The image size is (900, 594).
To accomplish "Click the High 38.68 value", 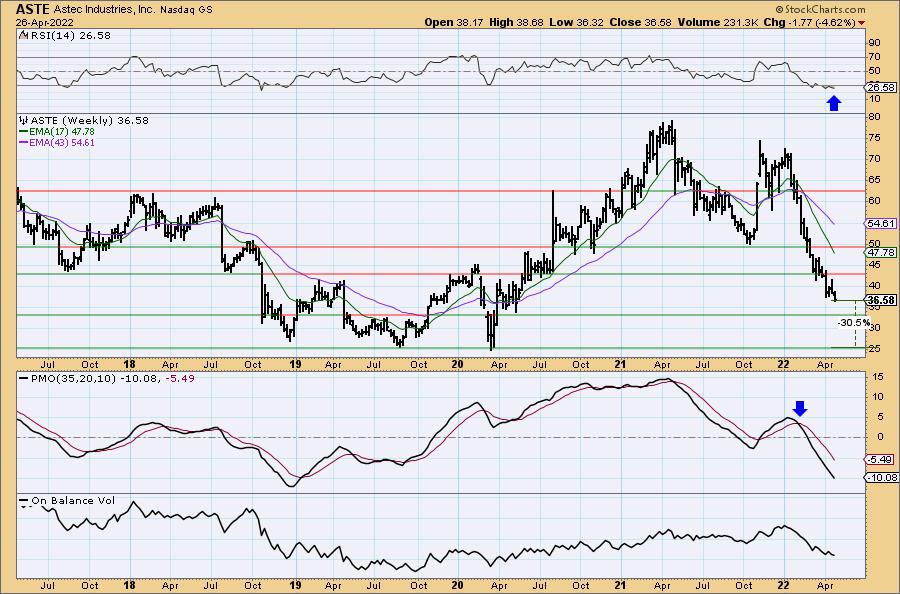I will 515,22.
